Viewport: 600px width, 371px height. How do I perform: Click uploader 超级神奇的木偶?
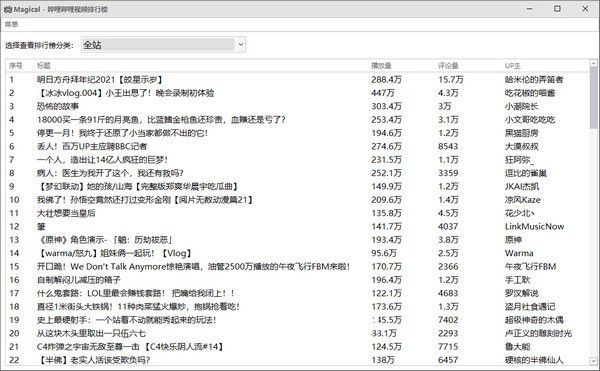tap(534, 320)
